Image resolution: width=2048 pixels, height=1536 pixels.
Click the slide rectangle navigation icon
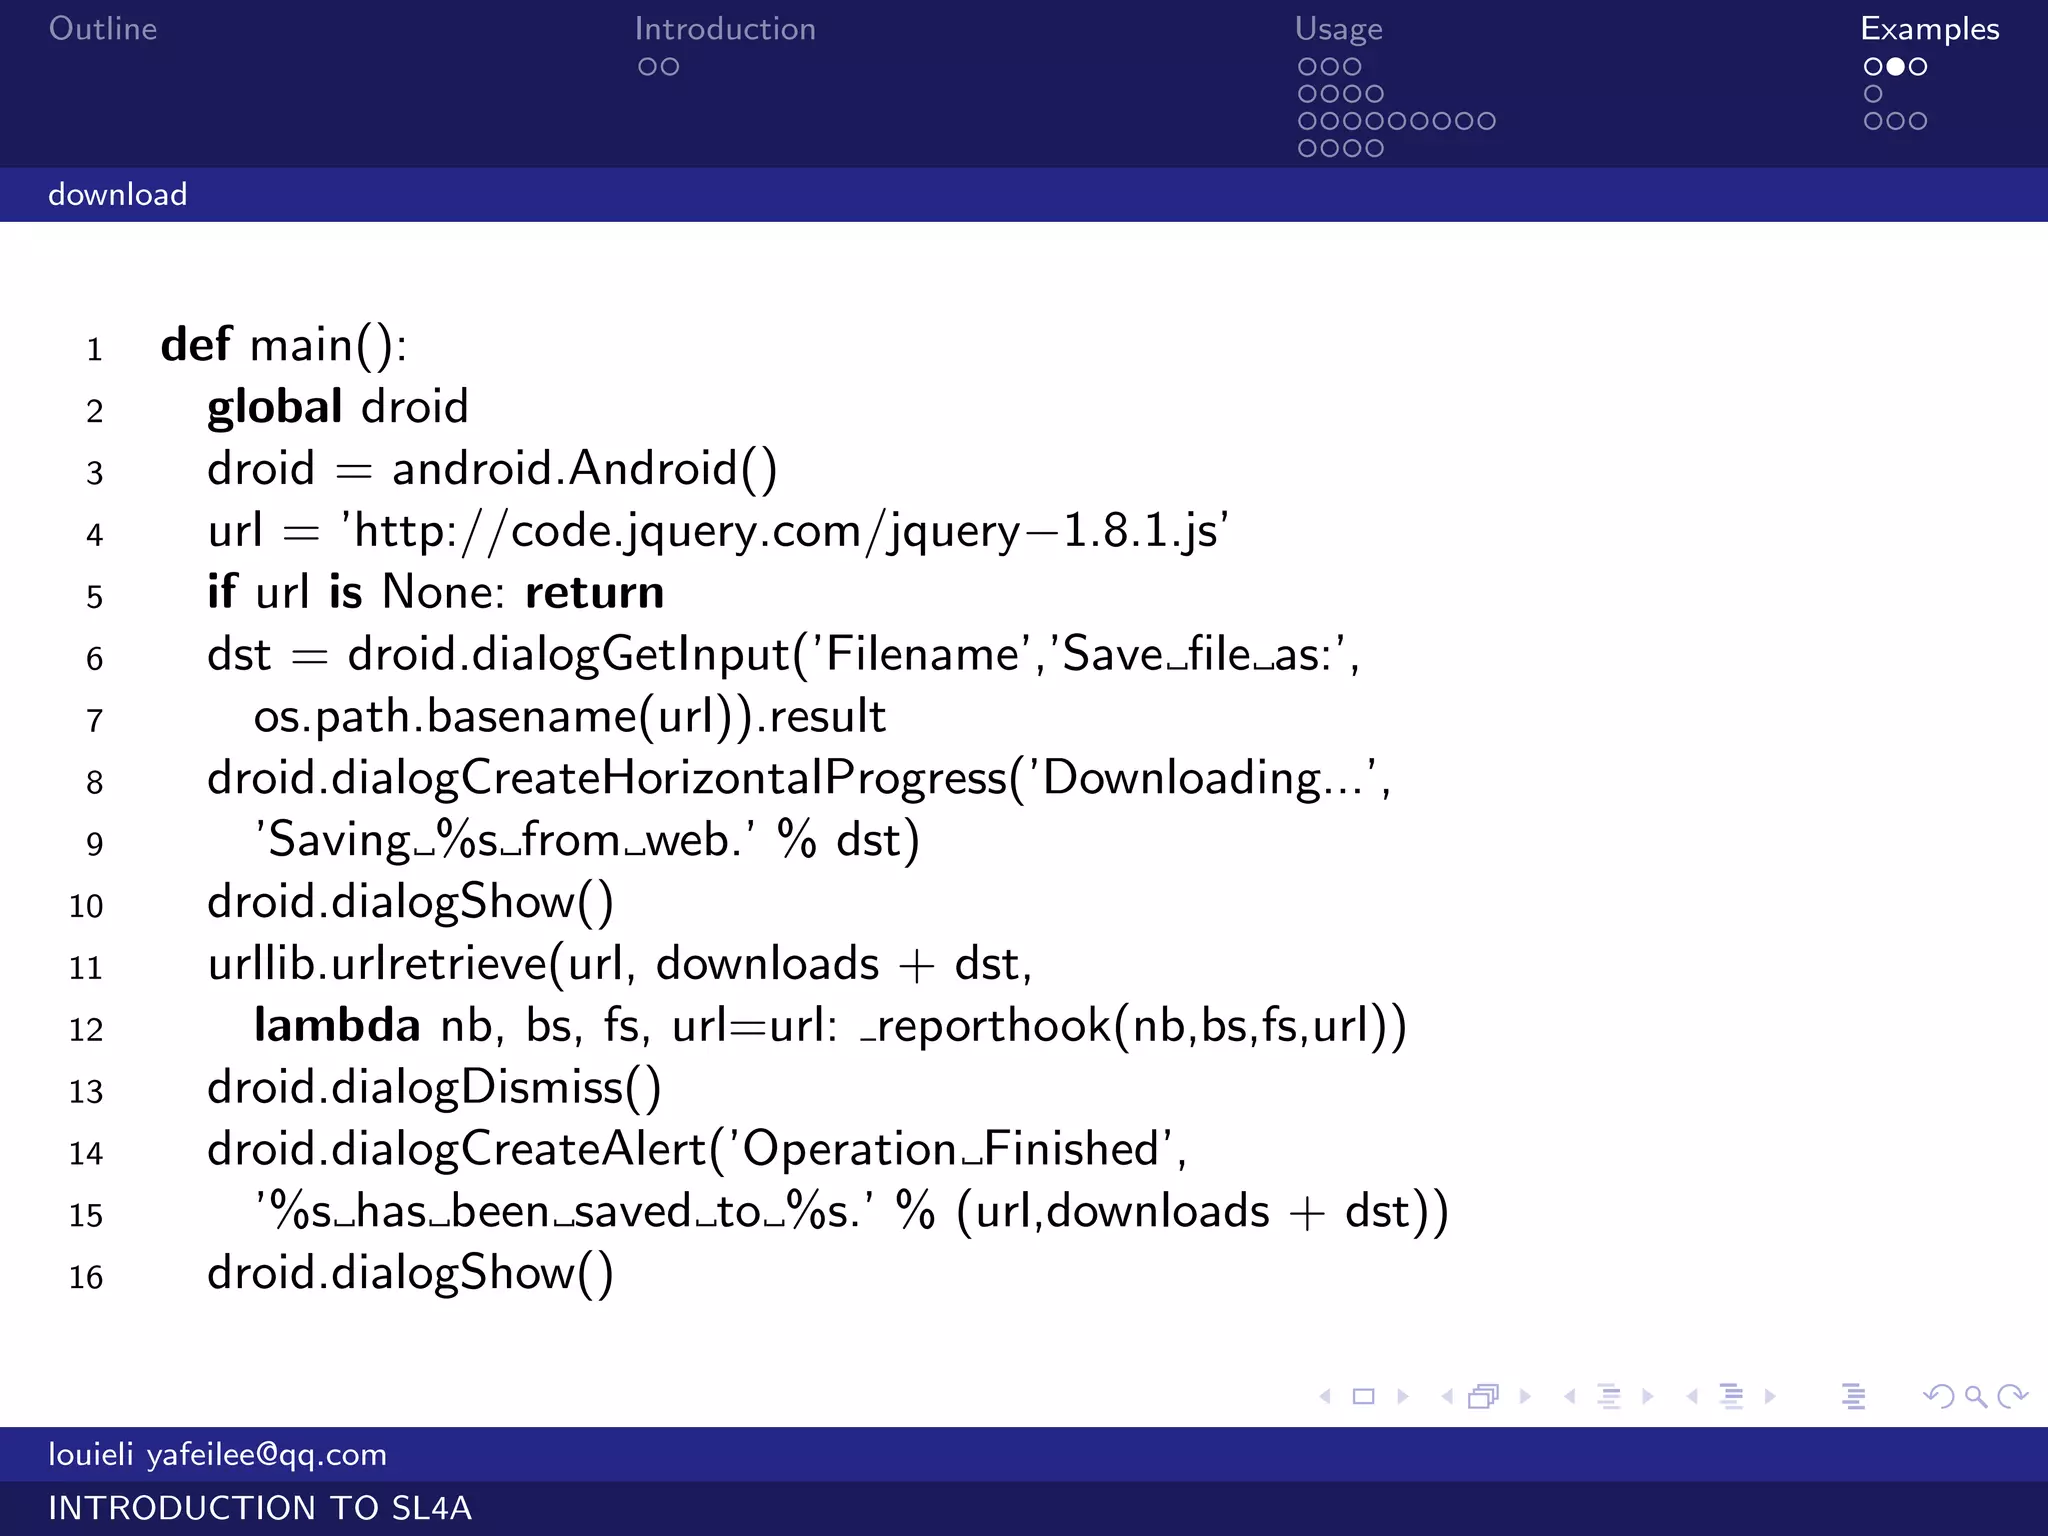coord(1363,1396)
